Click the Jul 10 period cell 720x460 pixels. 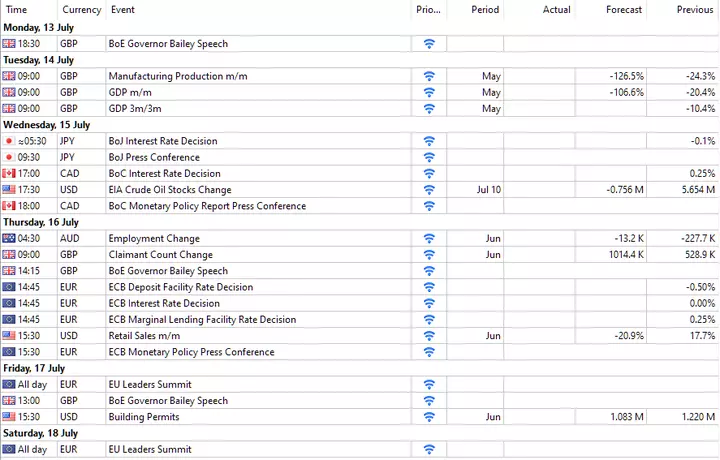click(x=489, y=190)
